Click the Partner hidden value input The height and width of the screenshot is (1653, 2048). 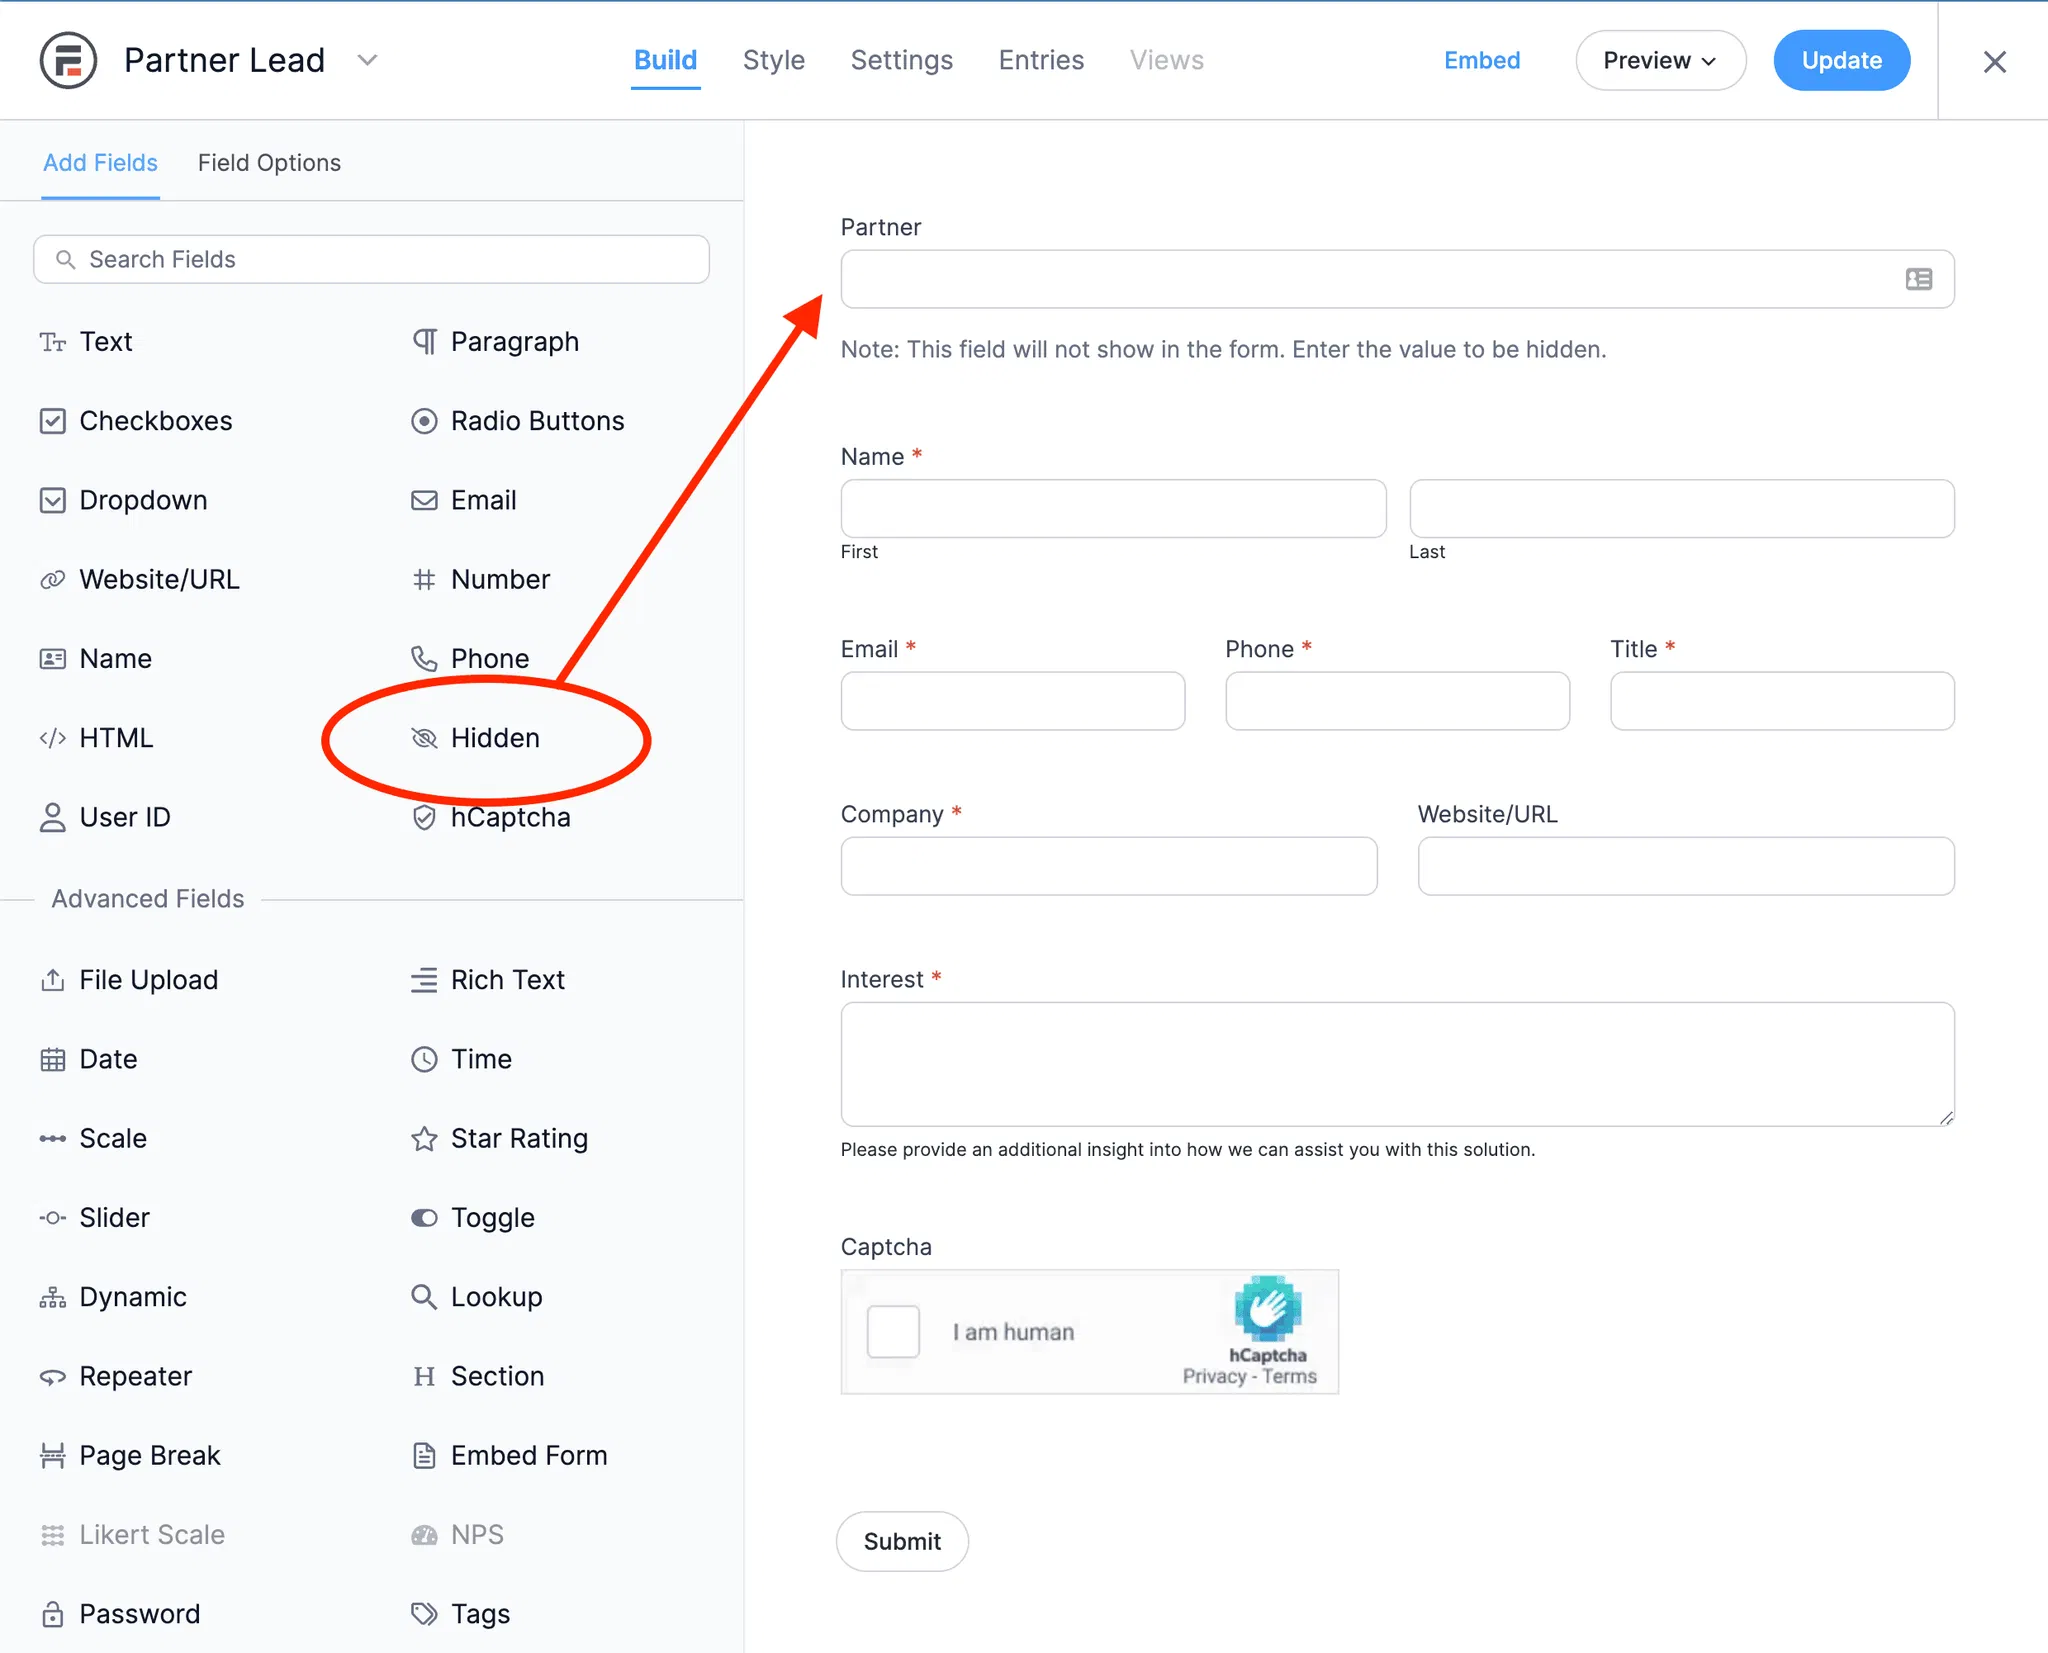pos(1398,279)
